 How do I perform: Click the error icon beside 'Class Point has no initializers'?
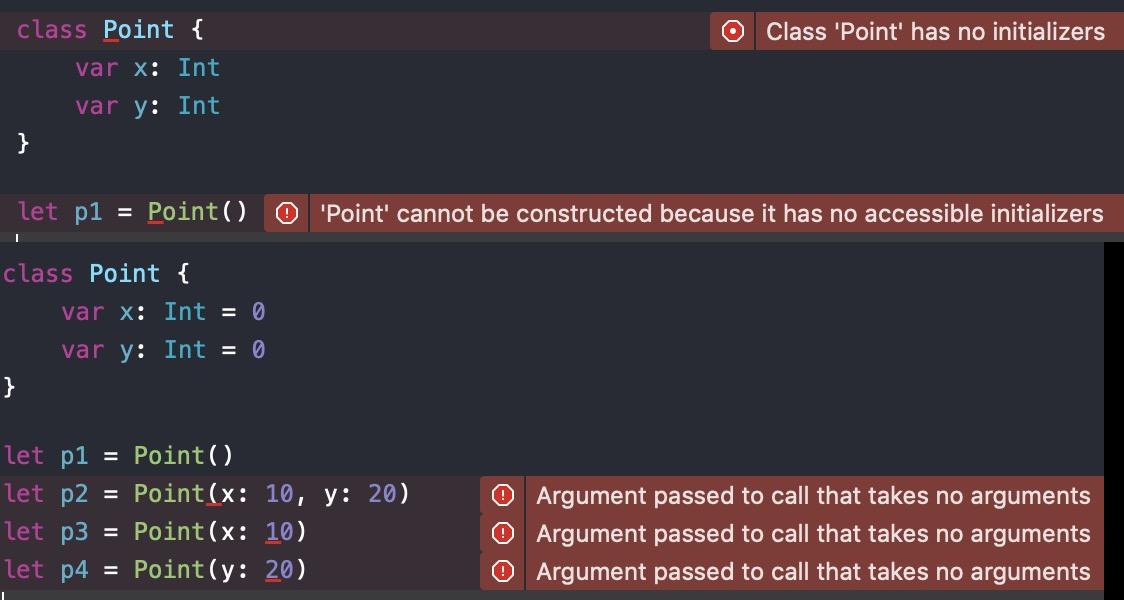coord(733,32)
